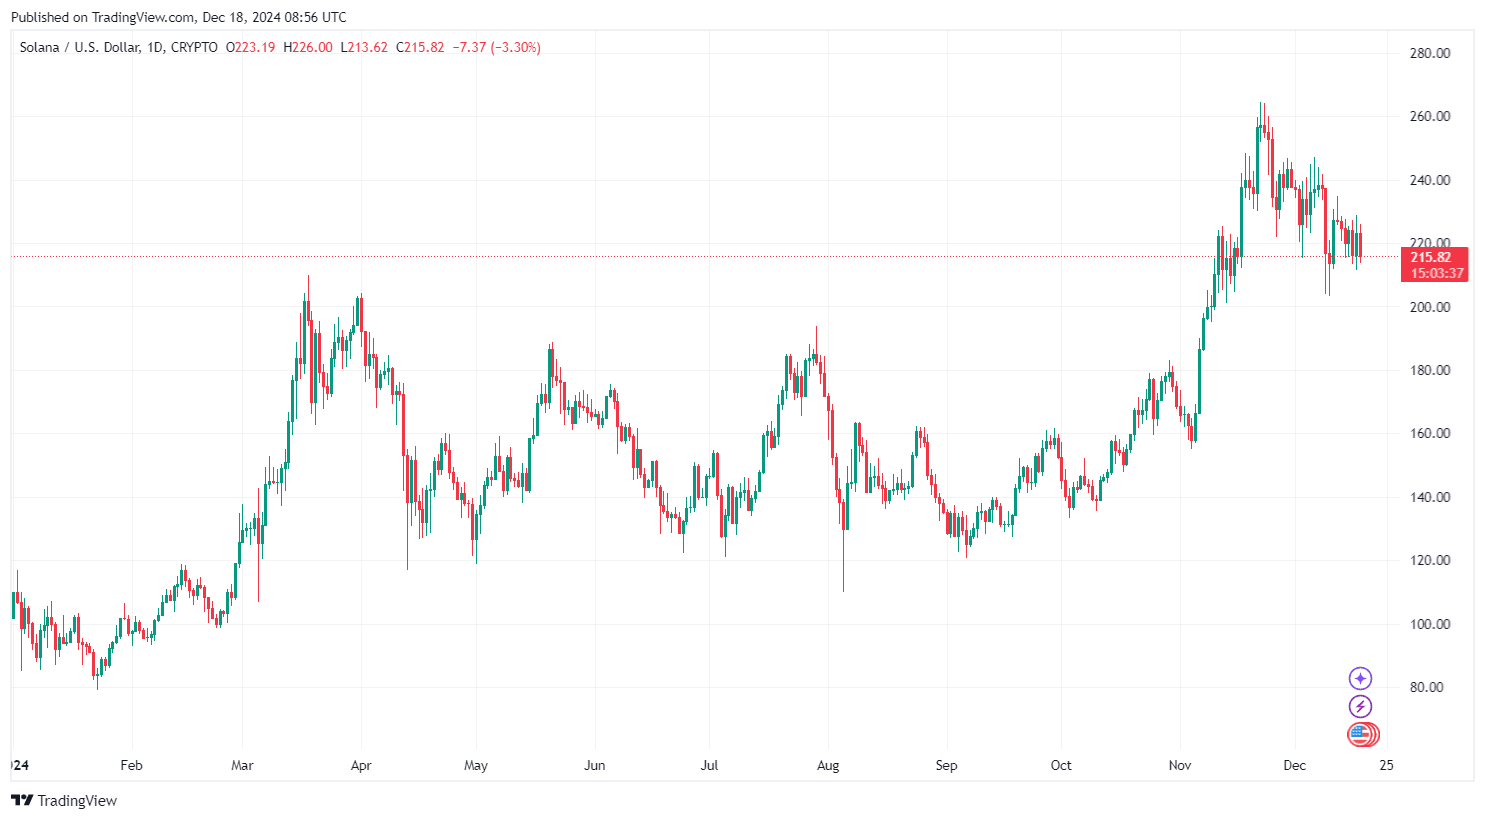
Task: Click the 140.00 price axis label
Action: tap(1430, 497)
